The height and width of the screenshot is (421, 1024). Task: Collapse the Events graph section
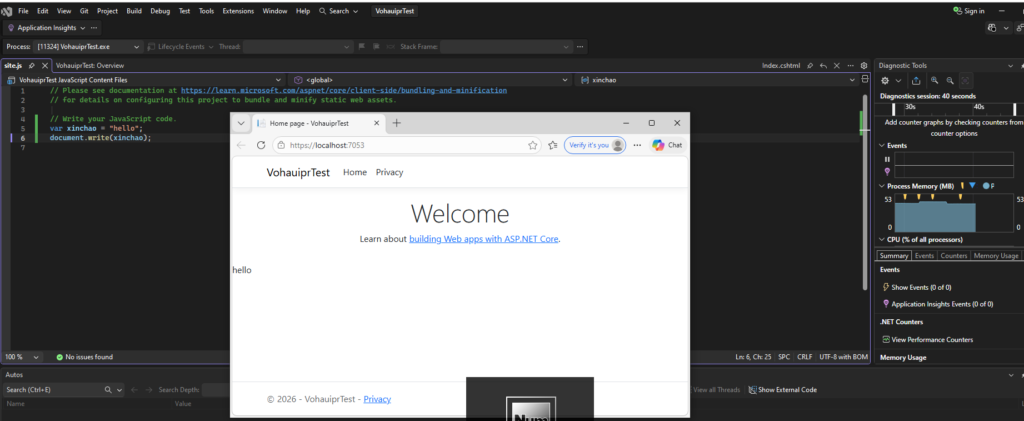point(883,145)
